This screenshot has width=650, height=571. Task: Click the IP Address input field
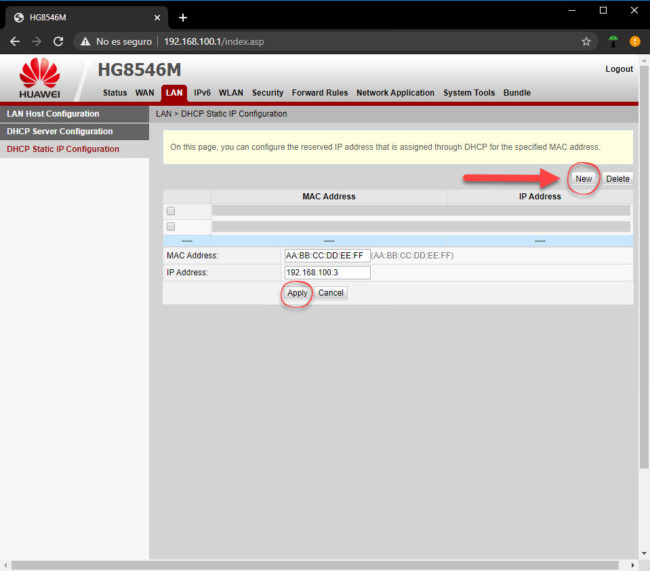pyautogui.click(x=327, y=272)
